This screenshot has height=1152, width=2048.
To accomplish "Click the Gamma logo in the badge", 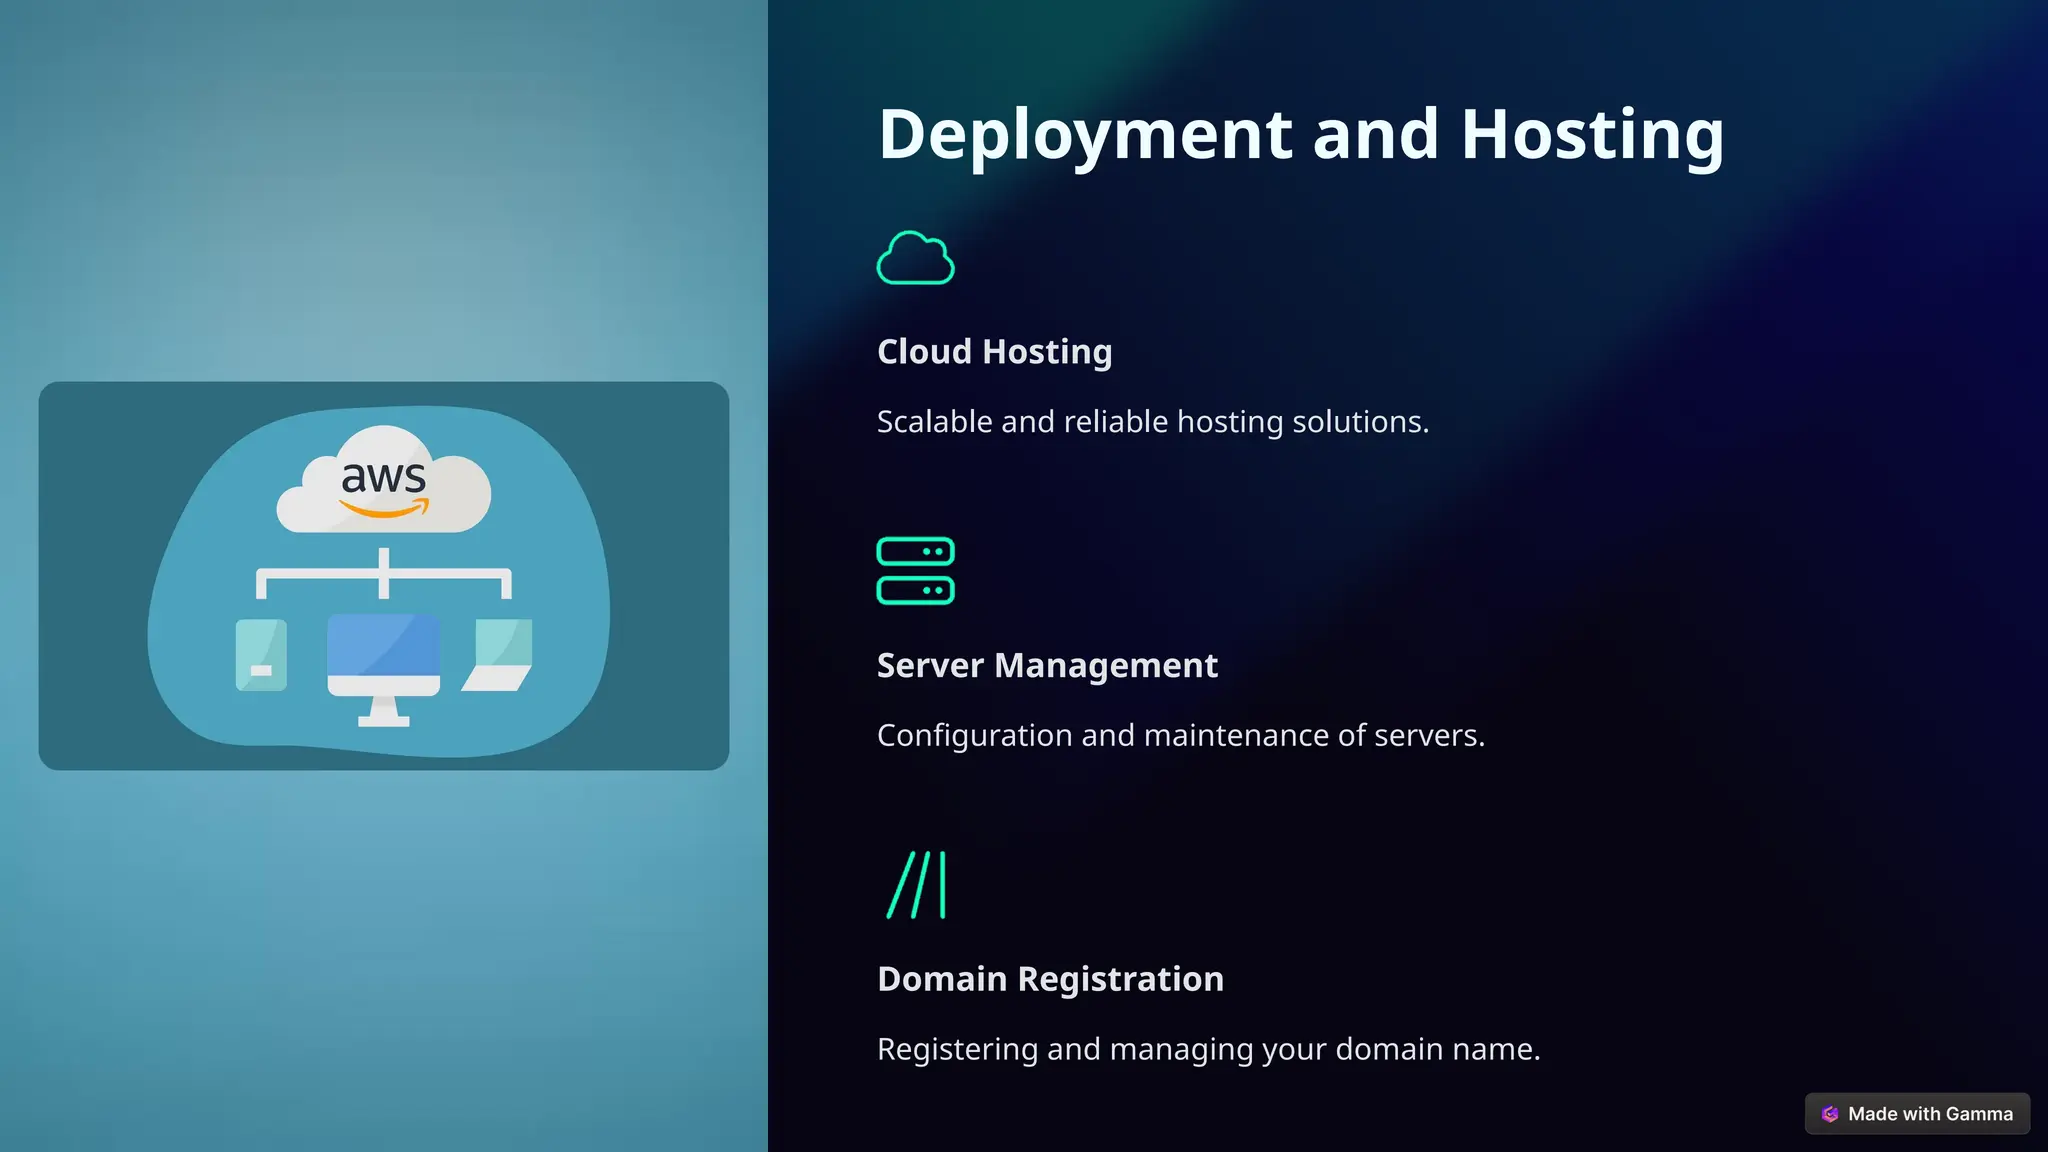I will click(x=1830, y=1114).
